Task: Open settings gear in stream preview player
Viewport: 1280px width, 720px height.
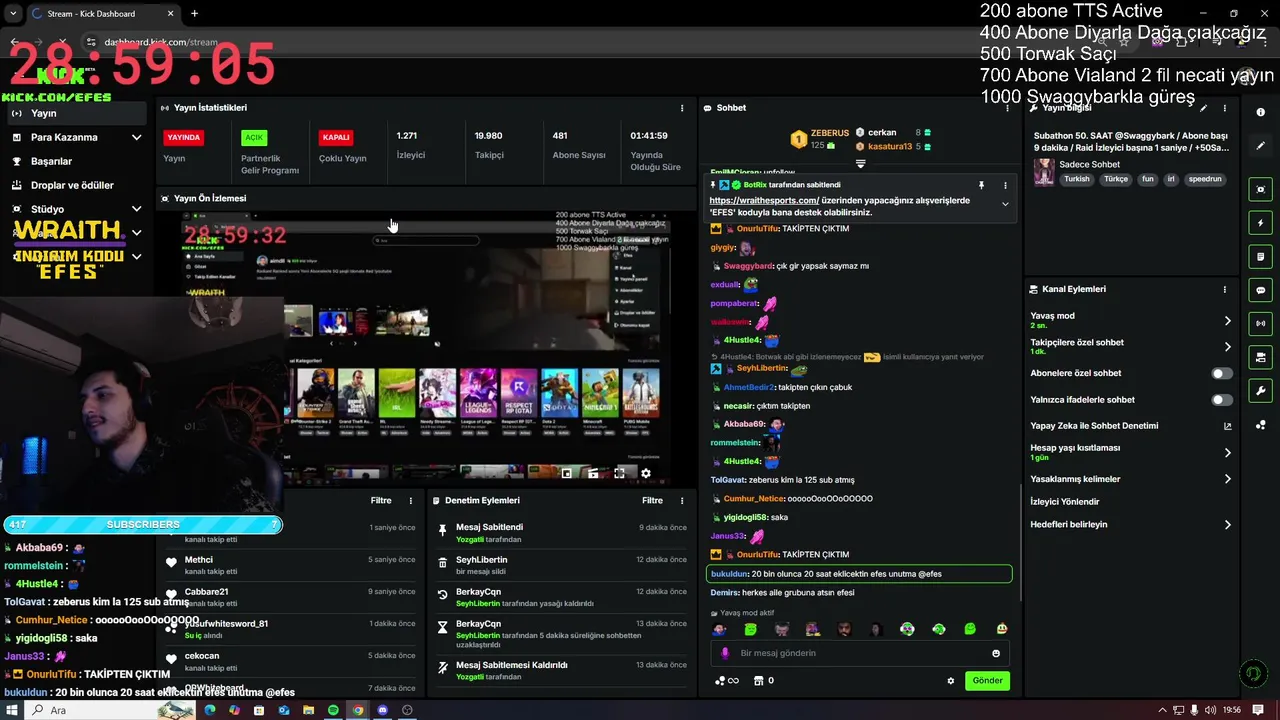Action: (x=646, y=473)
